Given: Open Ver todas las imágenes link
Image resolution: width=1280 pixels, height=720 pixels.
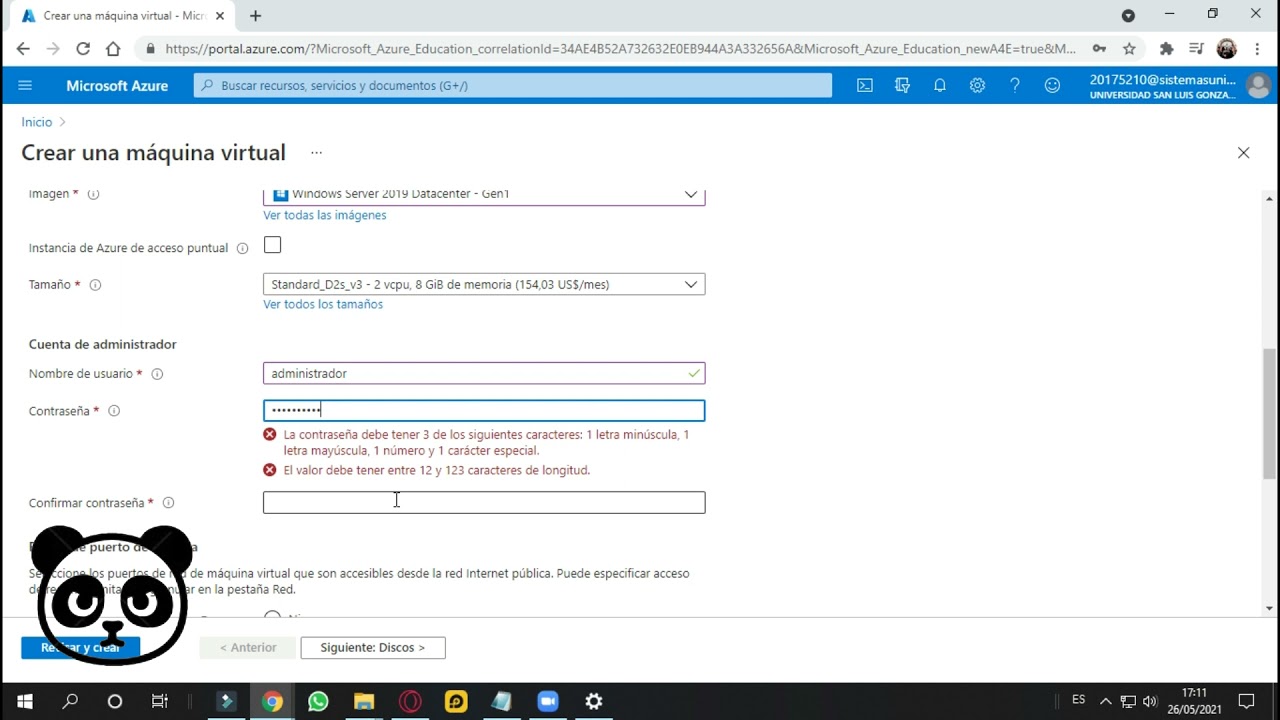Looking at the screenshot, I should point(324,215).
